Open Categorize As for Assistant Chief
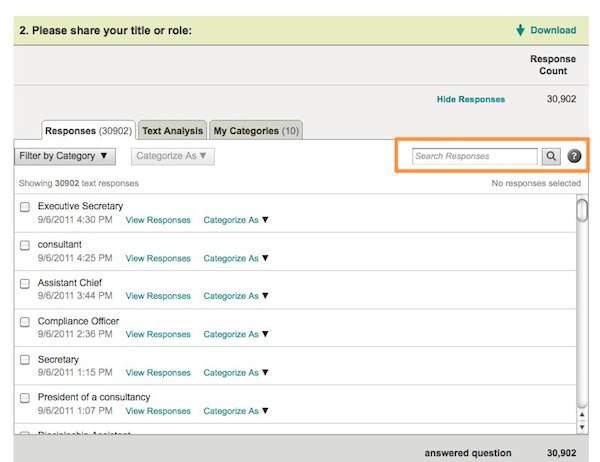 point(236,296)
